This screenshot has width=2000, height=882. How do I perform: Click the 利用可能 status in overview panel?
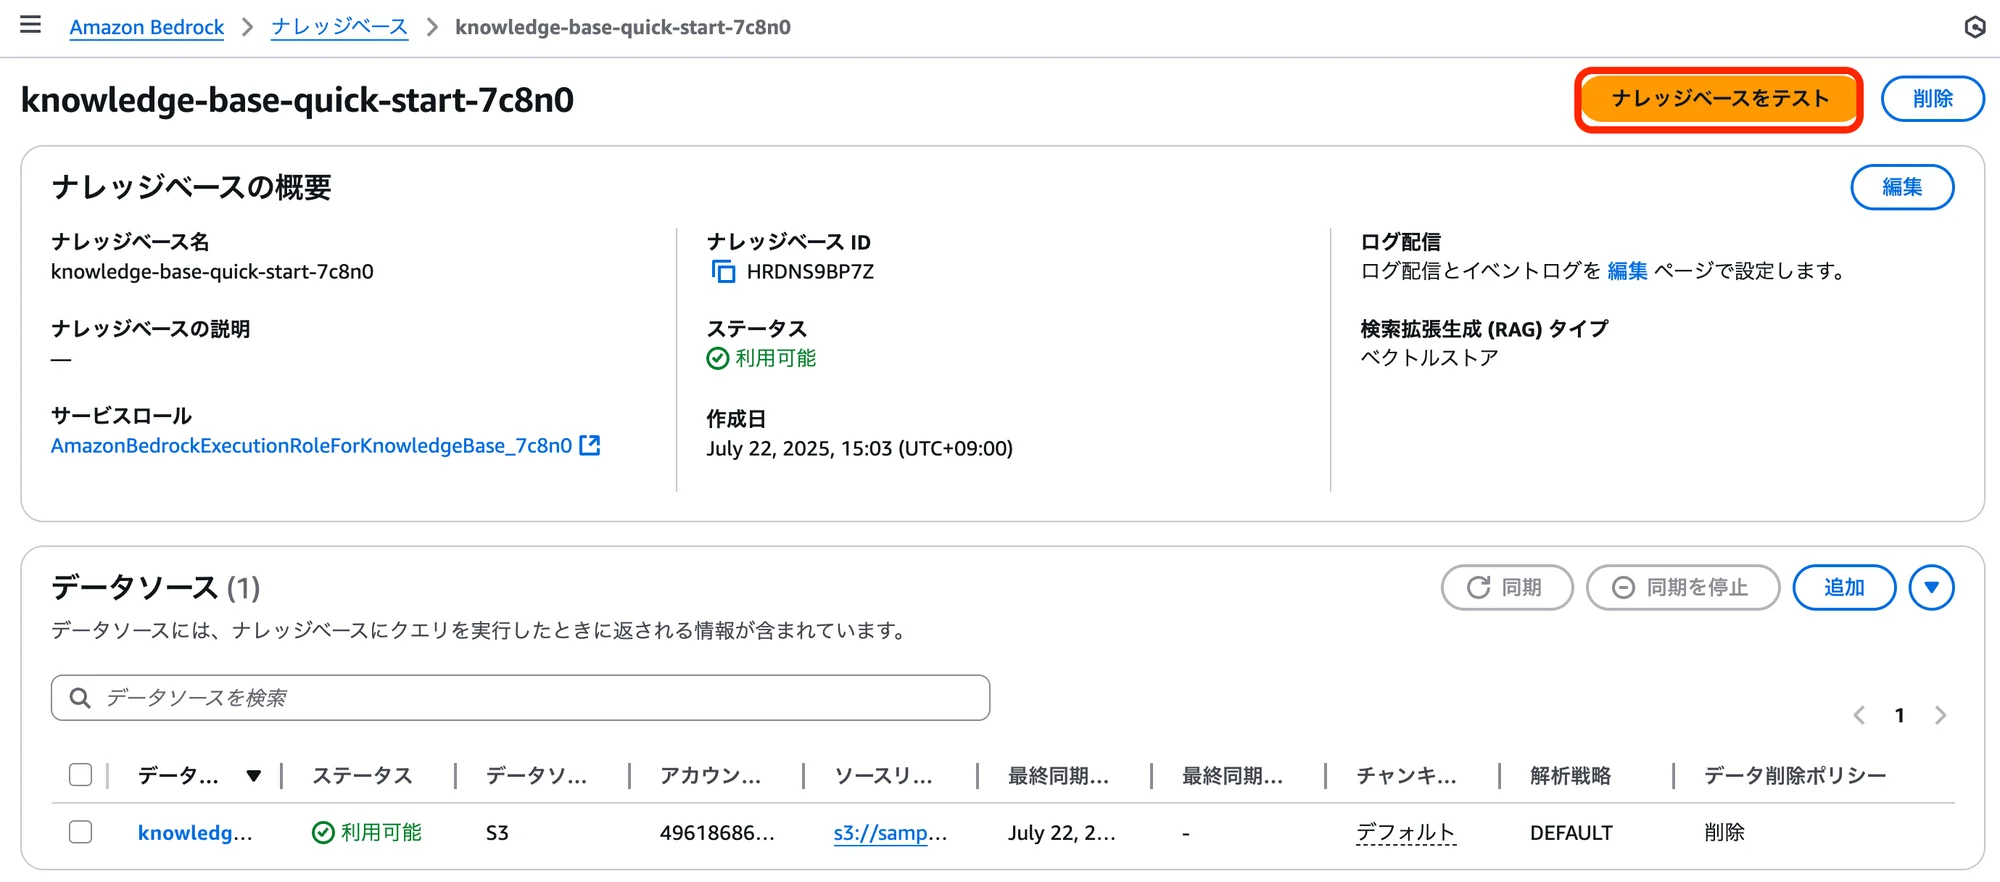tap(762, 358)
